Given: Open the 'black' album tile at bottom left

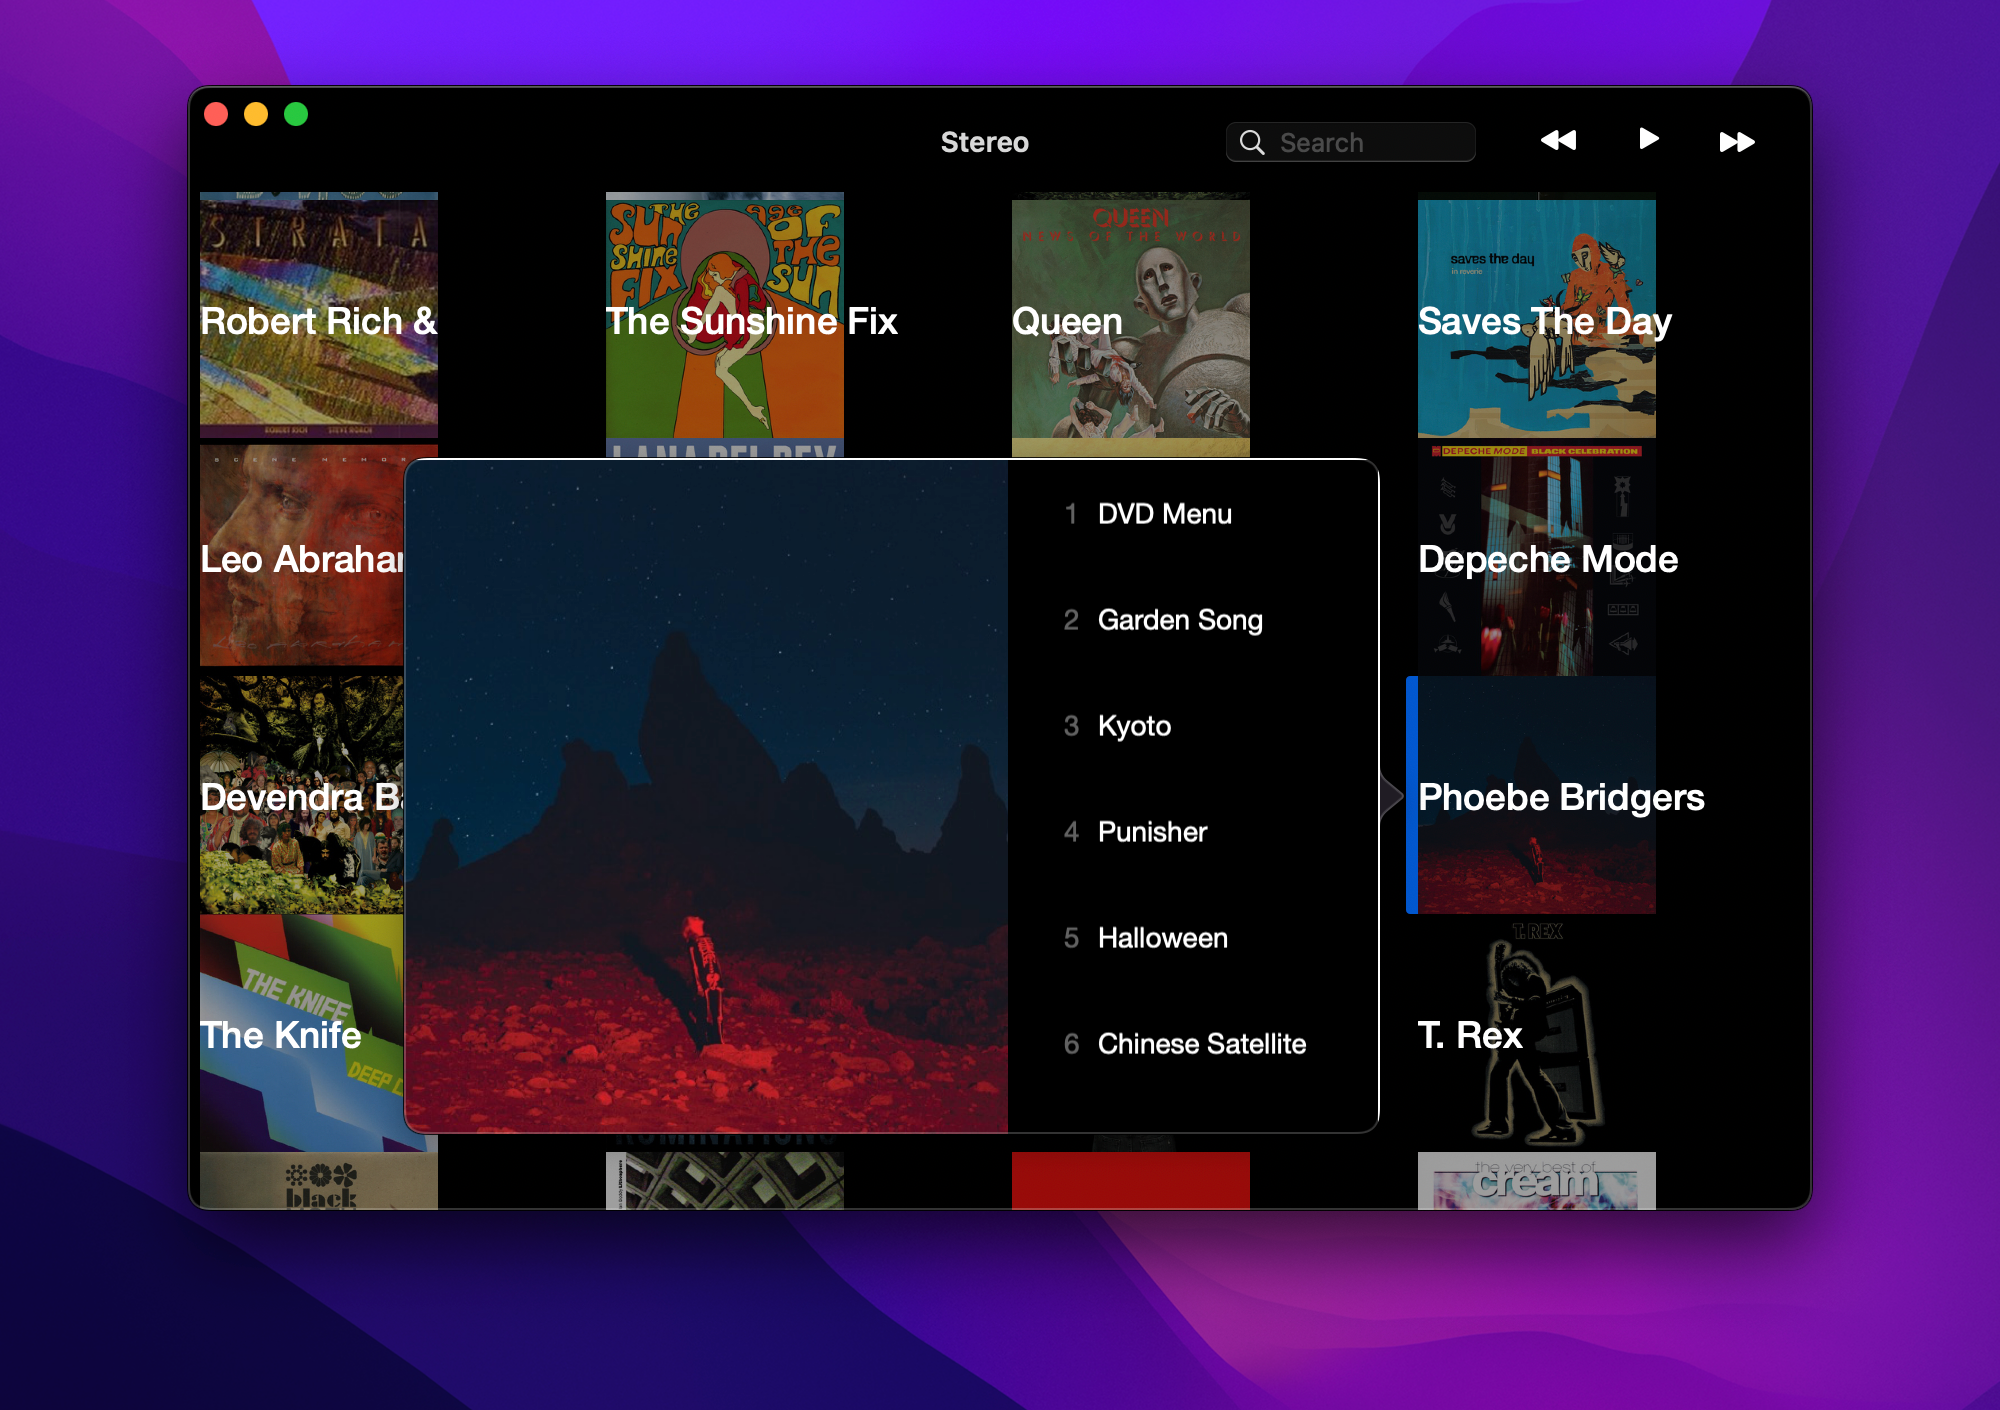Looking at the screenshot, I should click(319, 1181).
